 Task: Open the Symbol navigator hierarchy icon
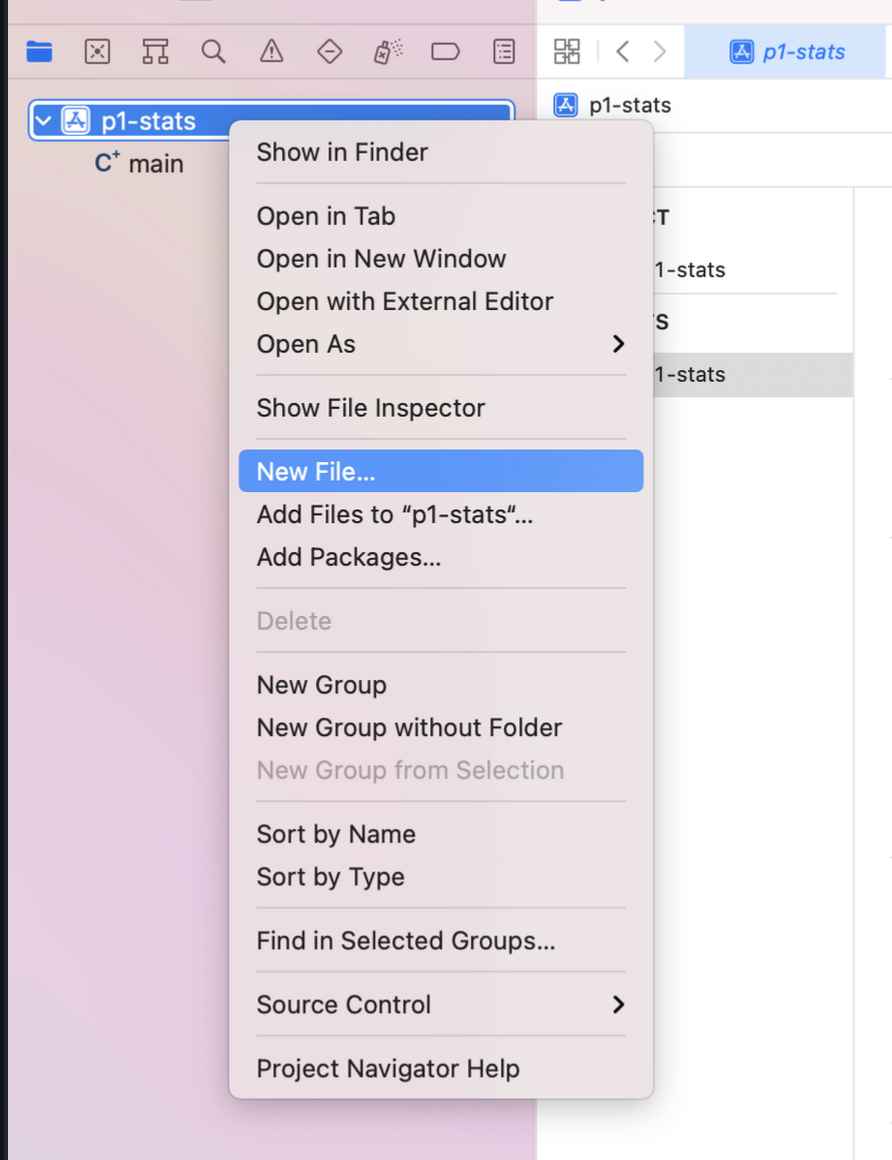(155, 51)
